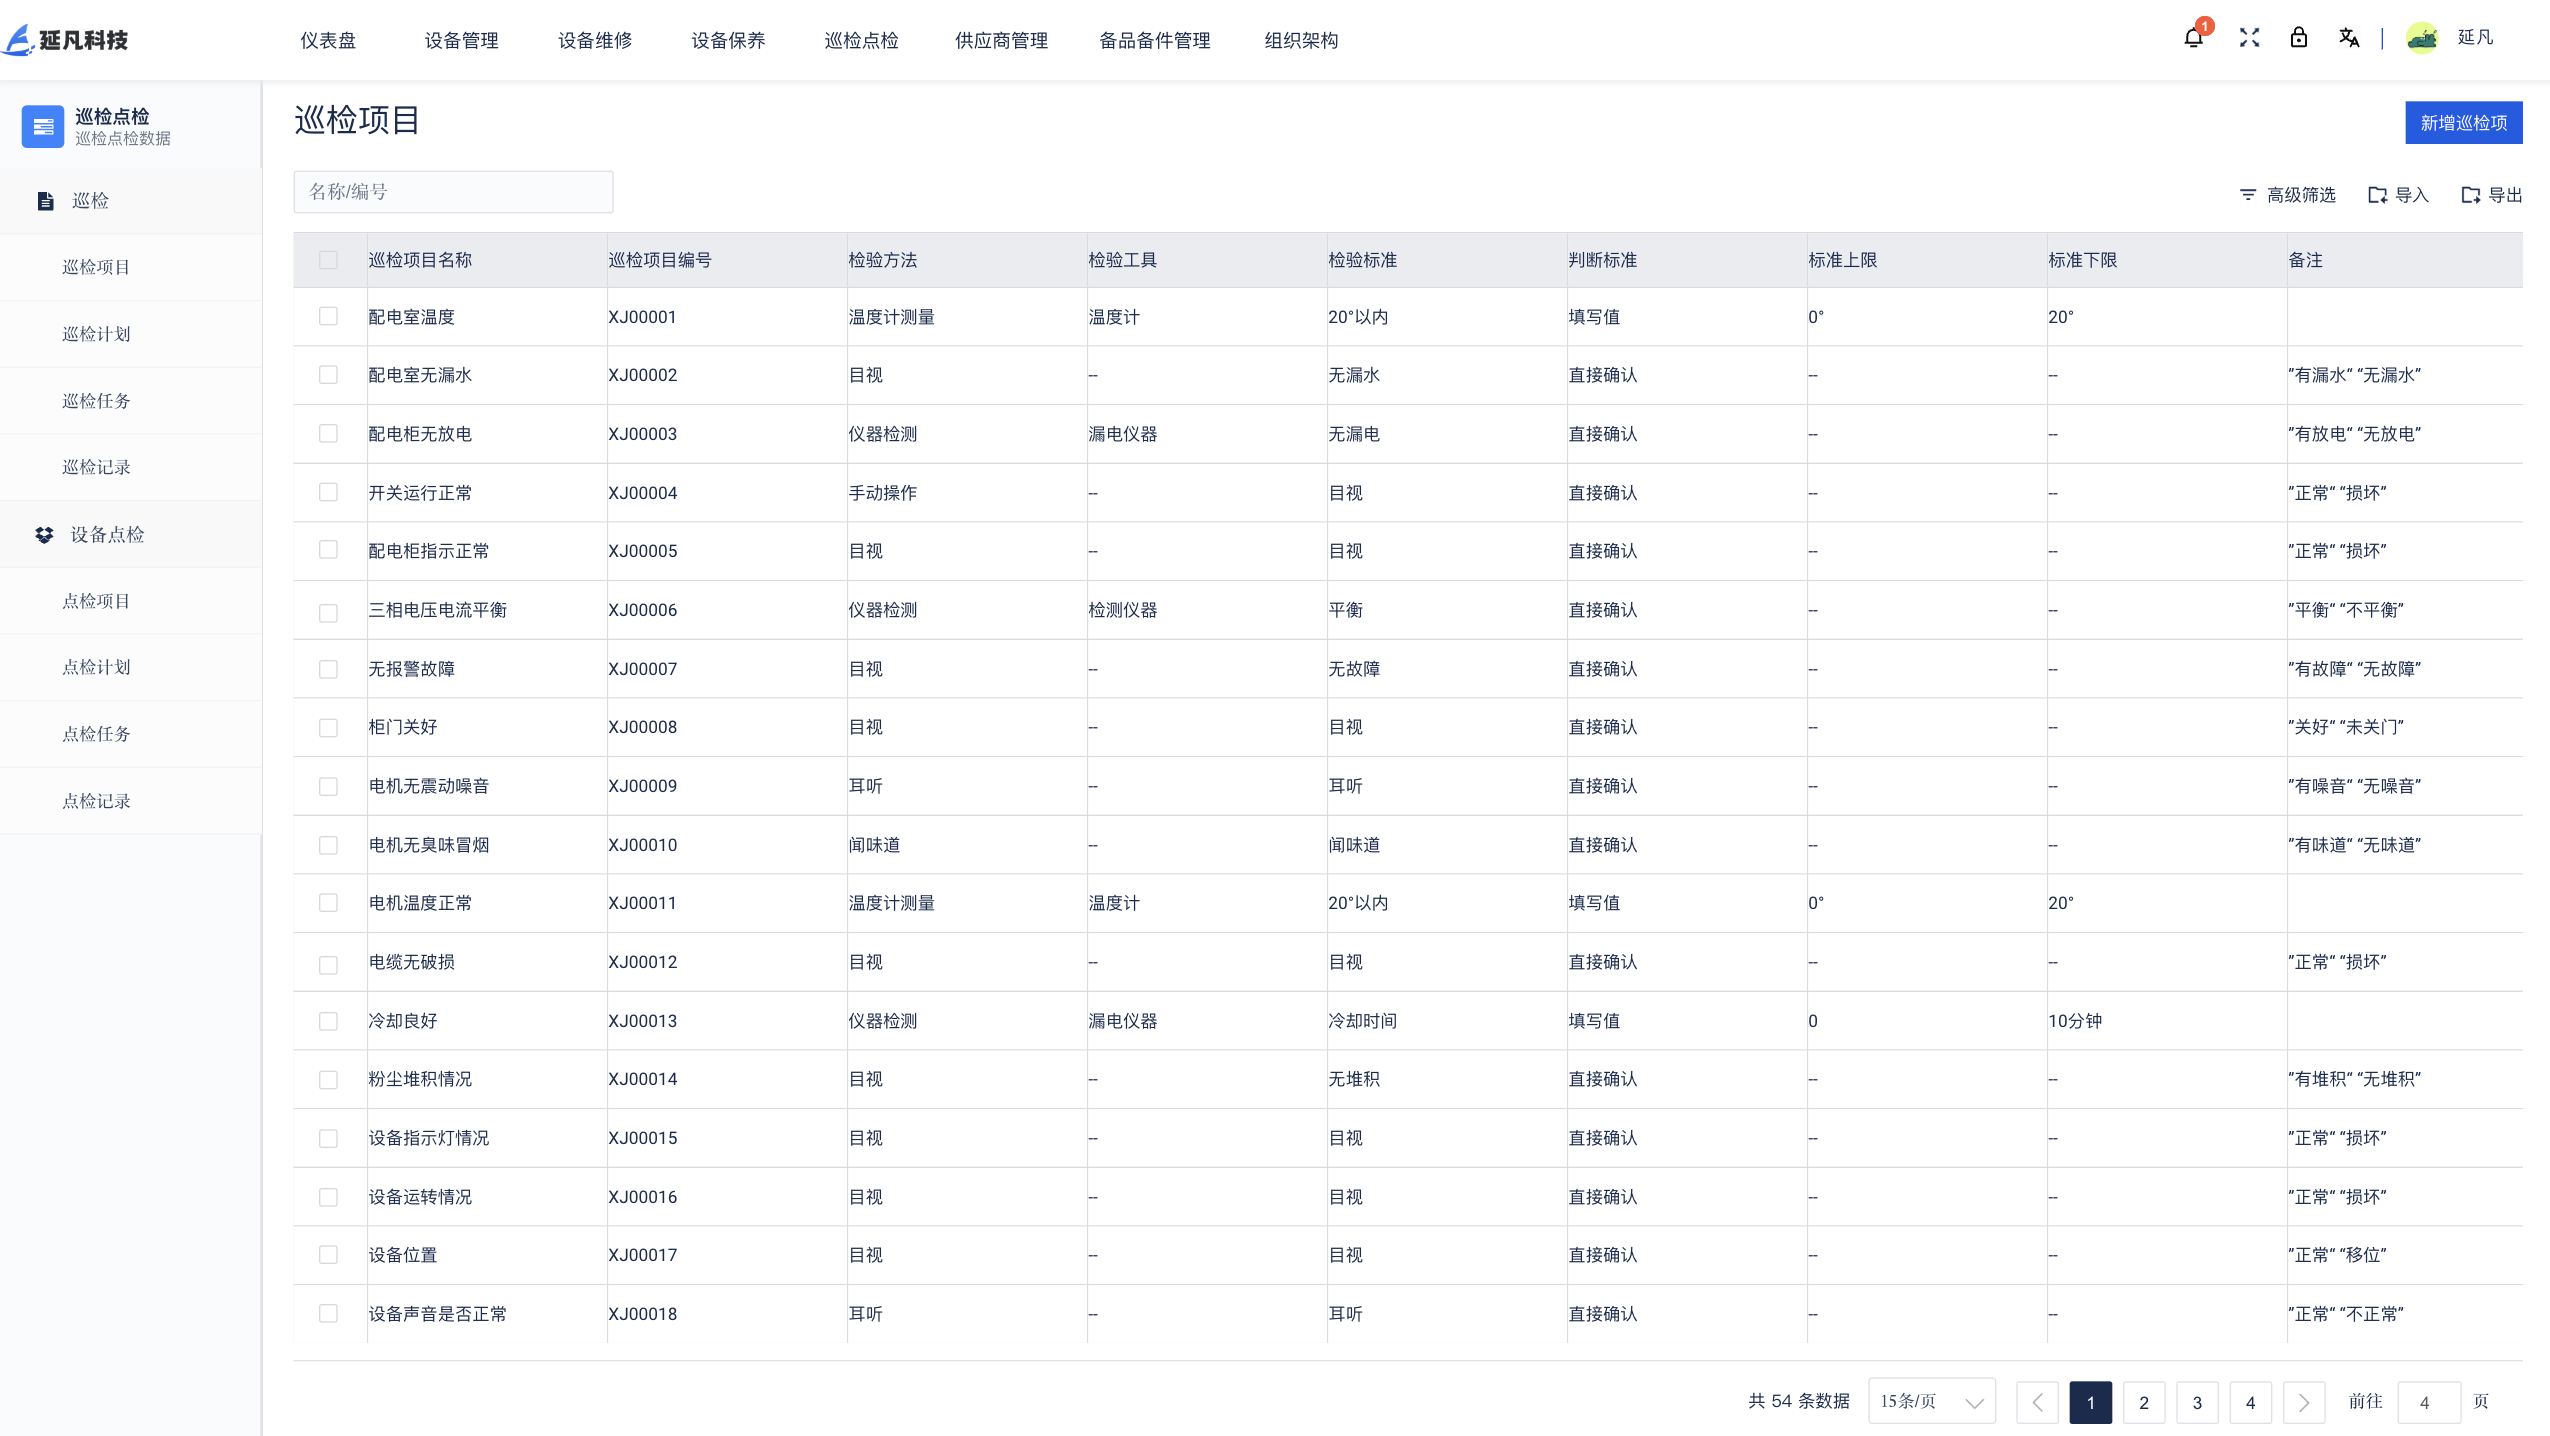Click the lock screen icon
This screenshot has height=1436, width=2550.
point(2297,38)
